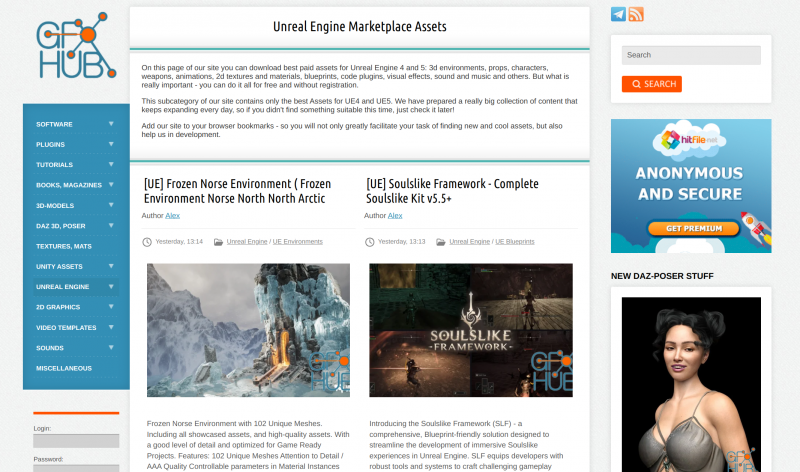Open the Telegram channel icon
Image resolution: width=800 pixels, height=472 pixels.
point(619,14)
